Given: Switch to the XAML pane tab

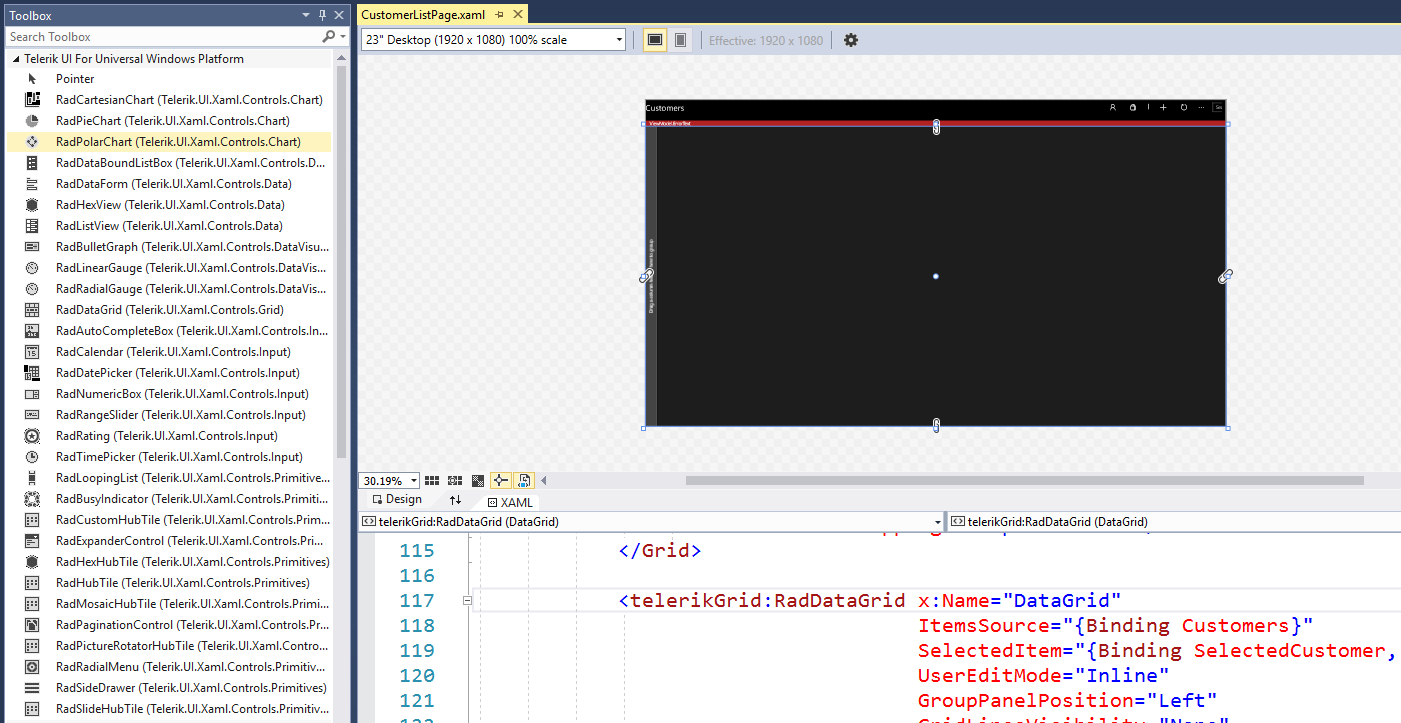Looking at the screenshot, I should tap(511, 502).
